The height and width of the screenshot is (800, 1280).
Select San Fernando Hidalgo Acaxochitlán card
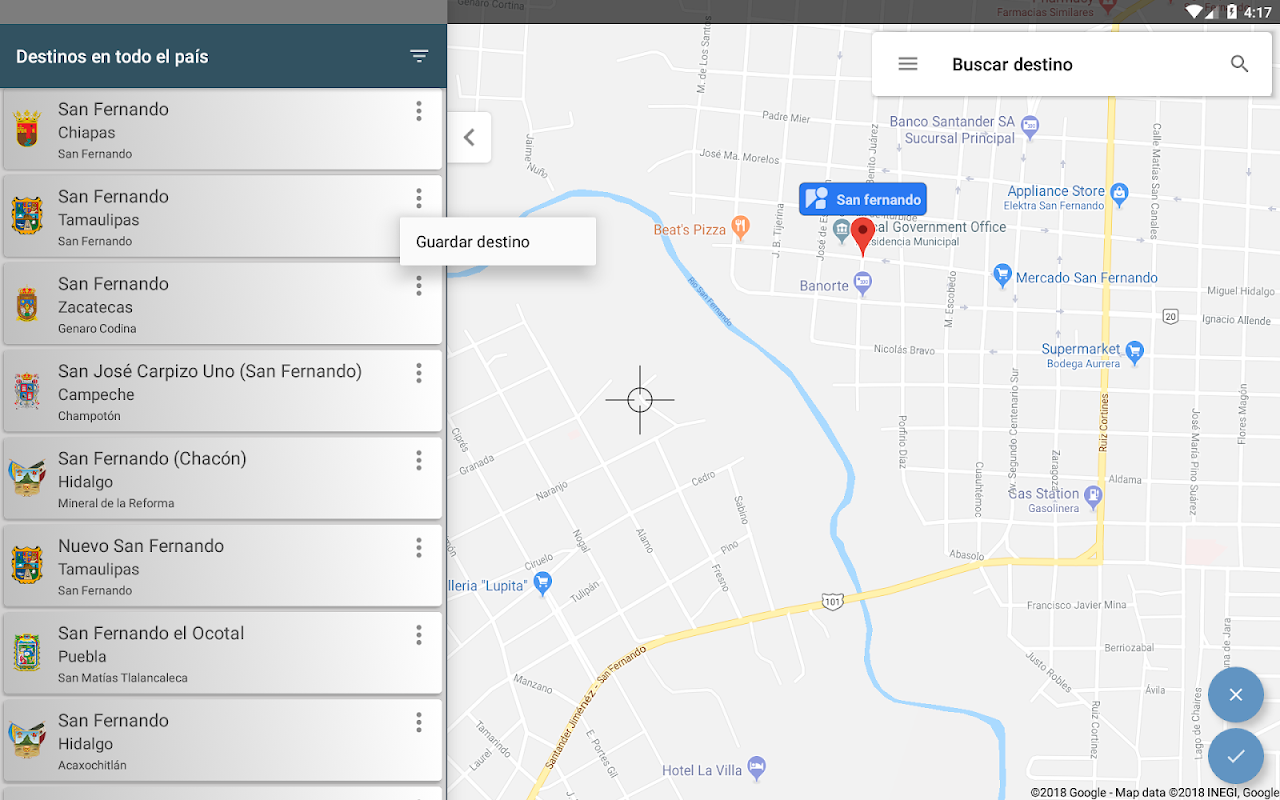click(222, 741)
